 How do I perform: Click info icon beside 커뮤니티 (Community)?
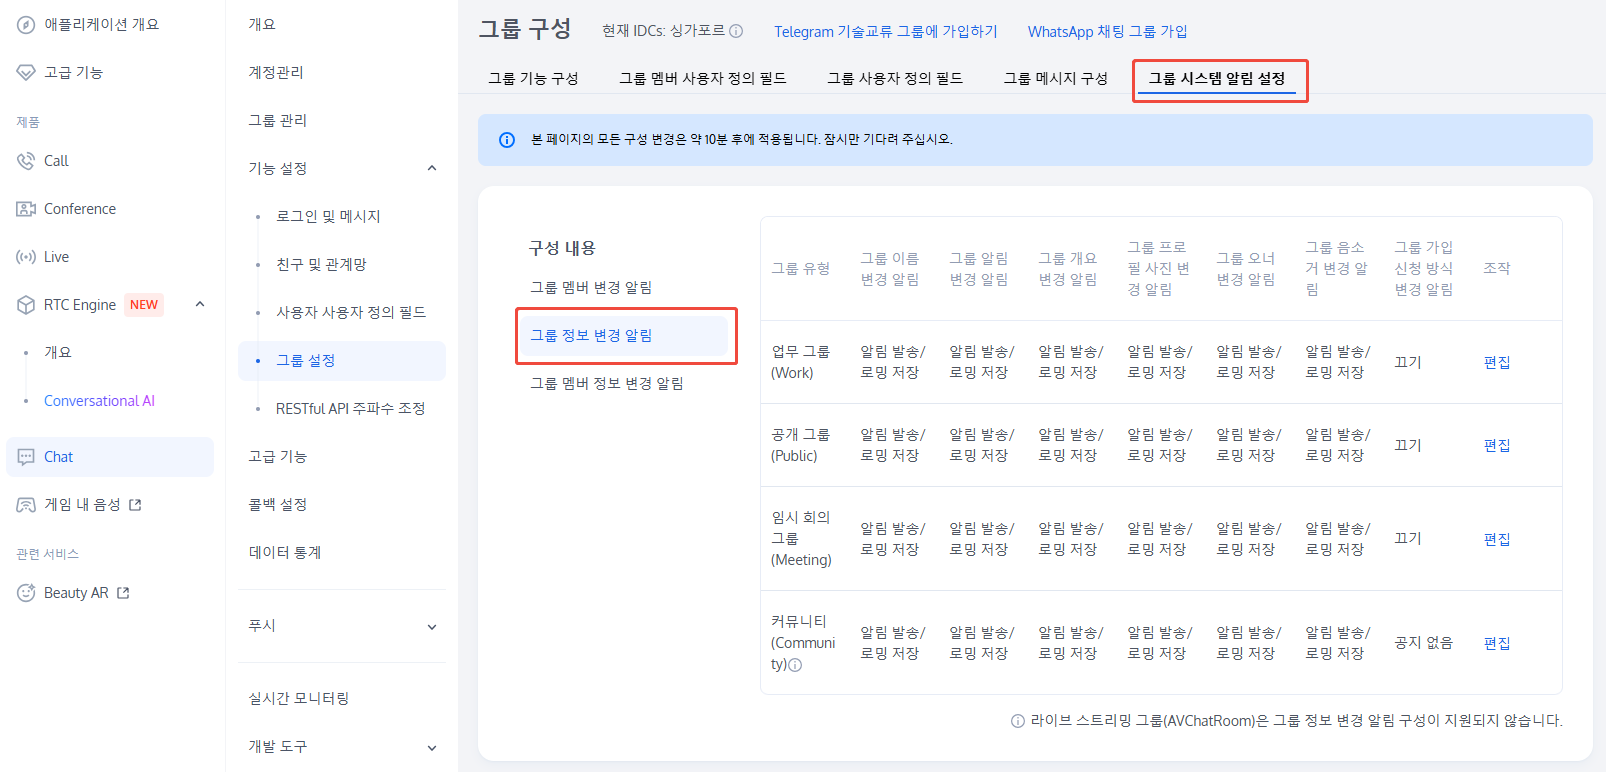[x=795, y=665]
